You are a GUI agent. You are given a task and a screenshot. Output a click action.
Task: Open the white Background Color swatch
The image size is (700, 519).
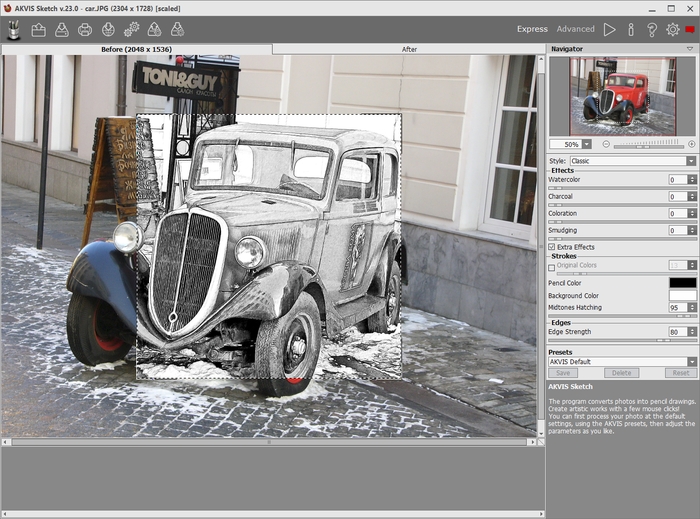pos(683,295)
